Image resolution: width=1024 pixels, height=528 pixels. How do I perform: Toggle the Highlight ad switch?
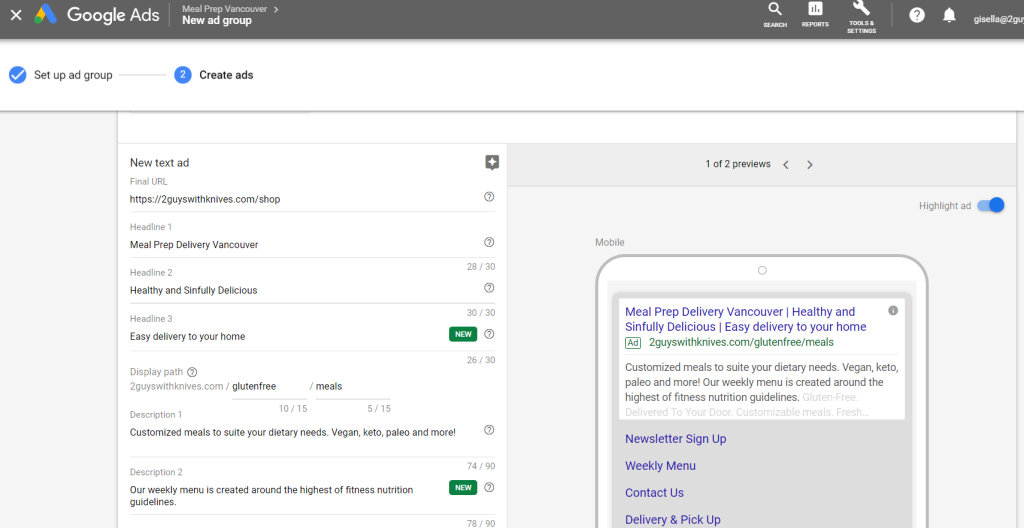(990, 206)
